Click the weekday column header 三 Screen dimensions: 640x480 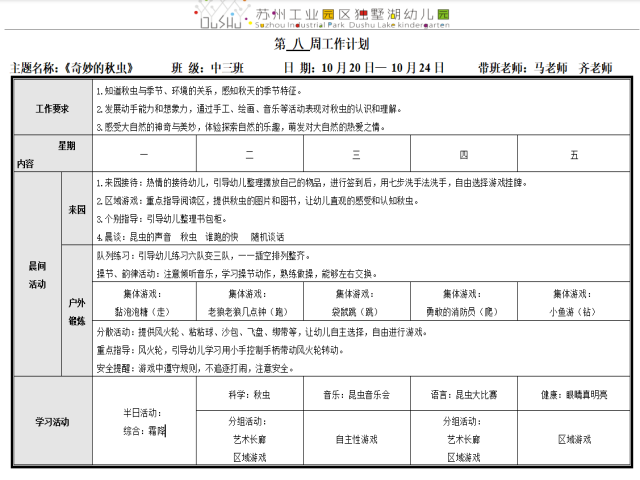pyautogui.click(x=357, y=155)
